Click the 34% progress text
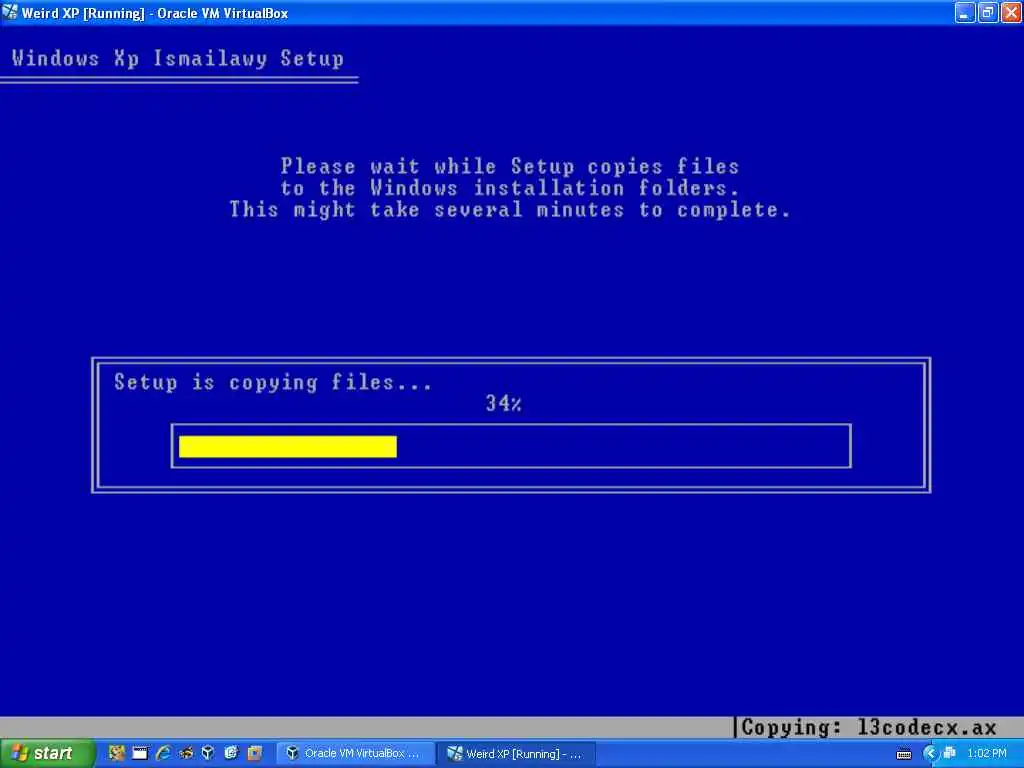 pyautogui.click(x=504, y=404)
